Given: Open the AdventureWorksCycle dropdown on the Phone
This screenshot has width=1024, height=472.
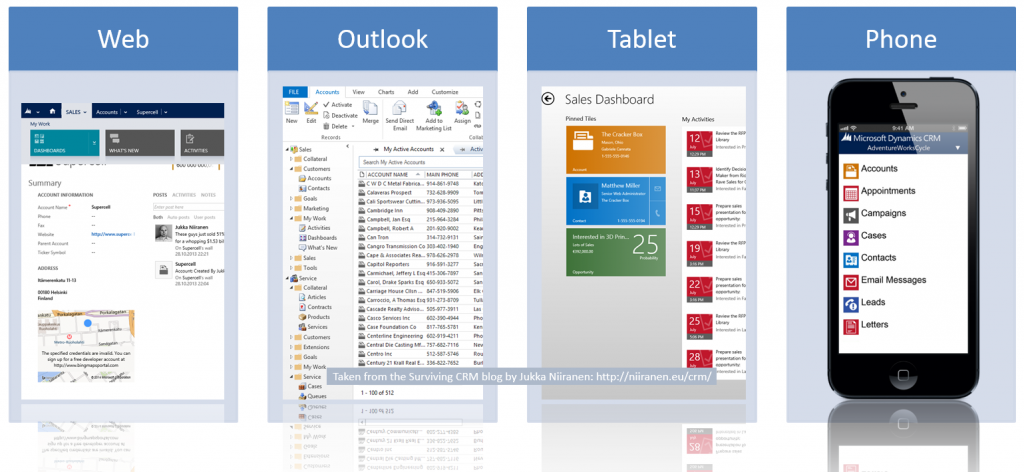Looking at the screenshot, I should coord(958,148).
